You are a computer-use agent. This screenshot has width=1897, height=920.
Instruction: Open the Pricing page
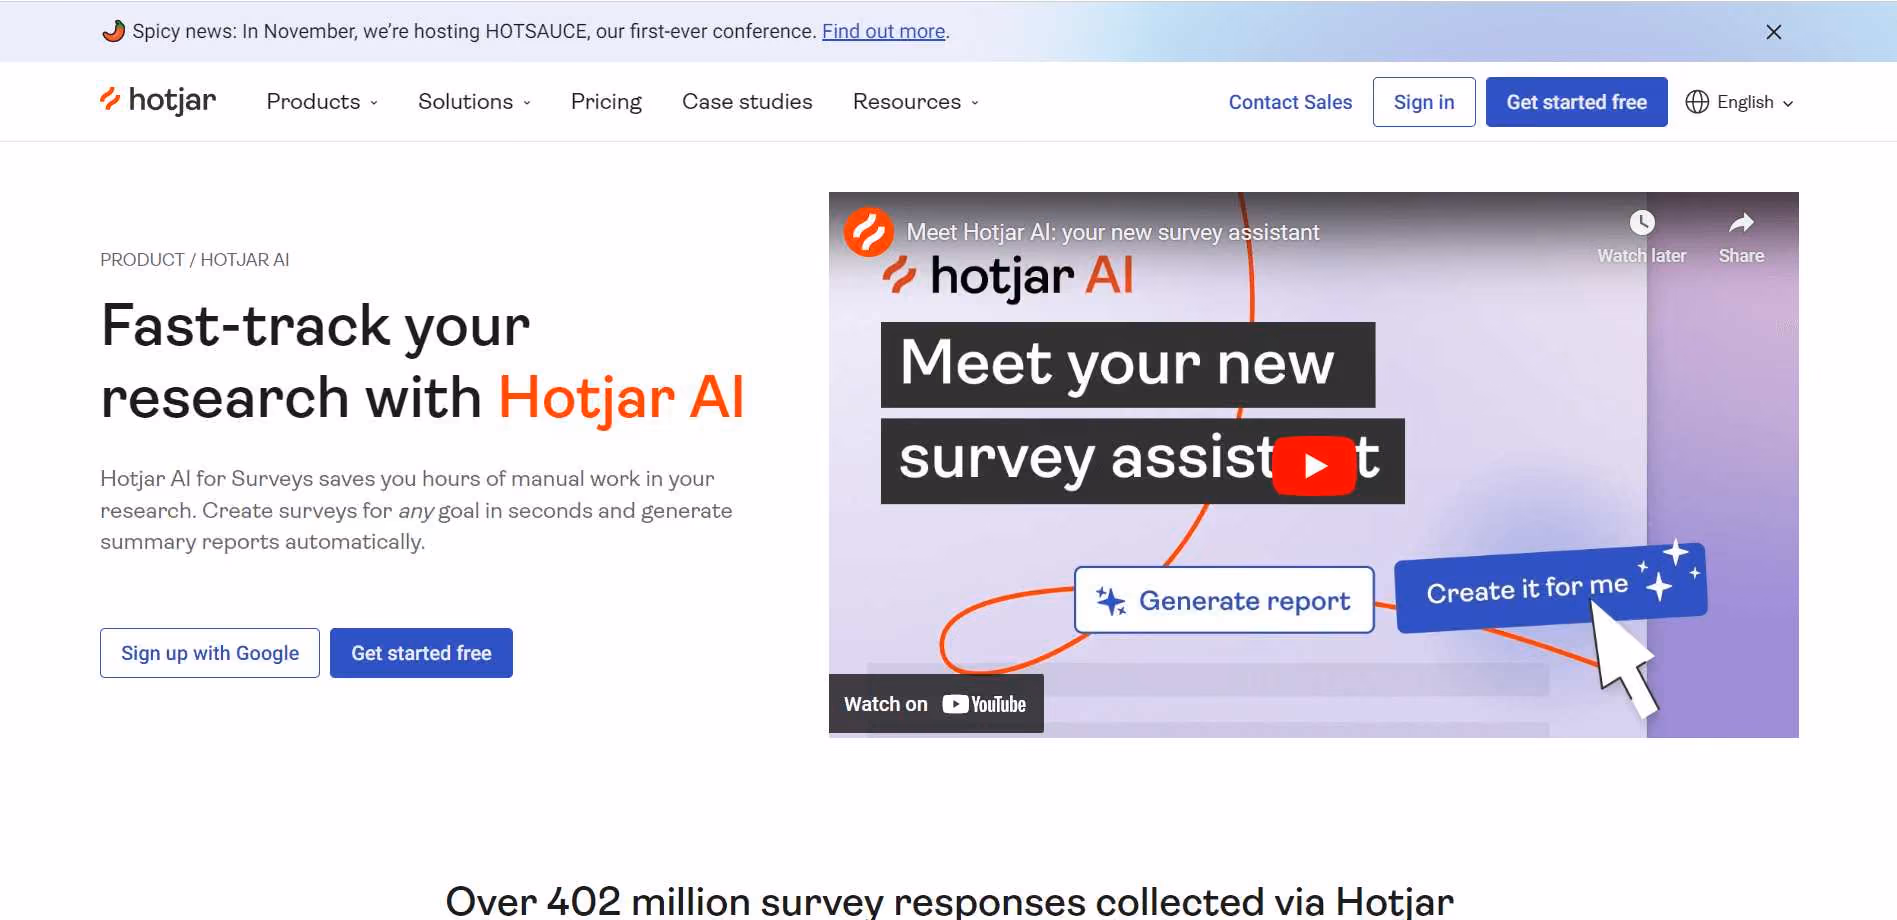tap(606, 102)
